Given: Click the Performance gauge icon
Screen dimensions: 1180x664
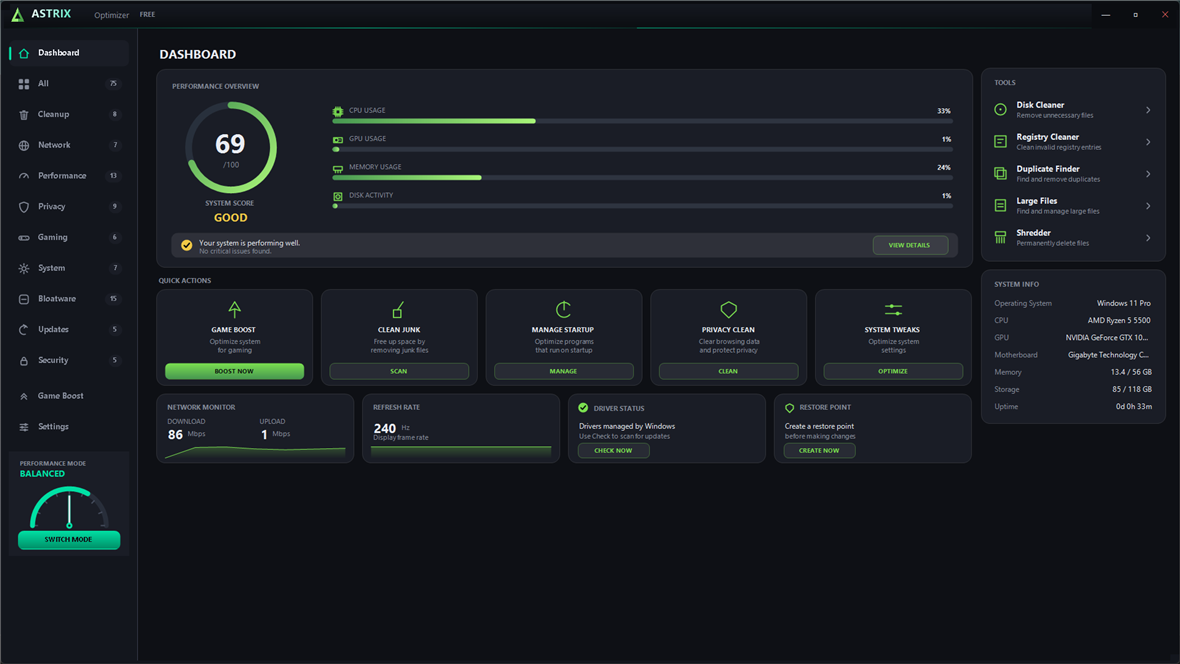Looking at the screenshot, I should tap(24, 176).
